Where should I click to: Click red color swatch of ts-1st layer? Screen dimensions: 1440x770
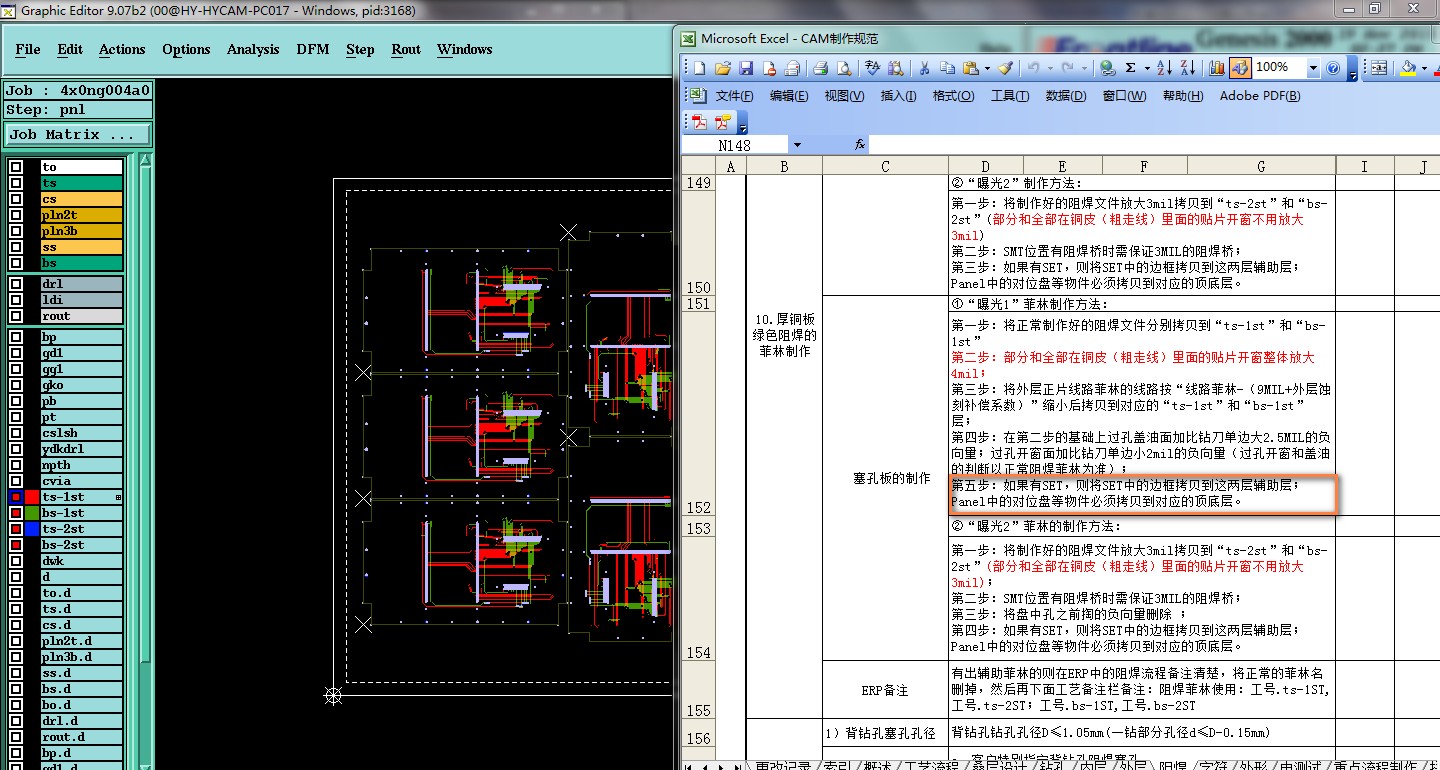[32, 497]
